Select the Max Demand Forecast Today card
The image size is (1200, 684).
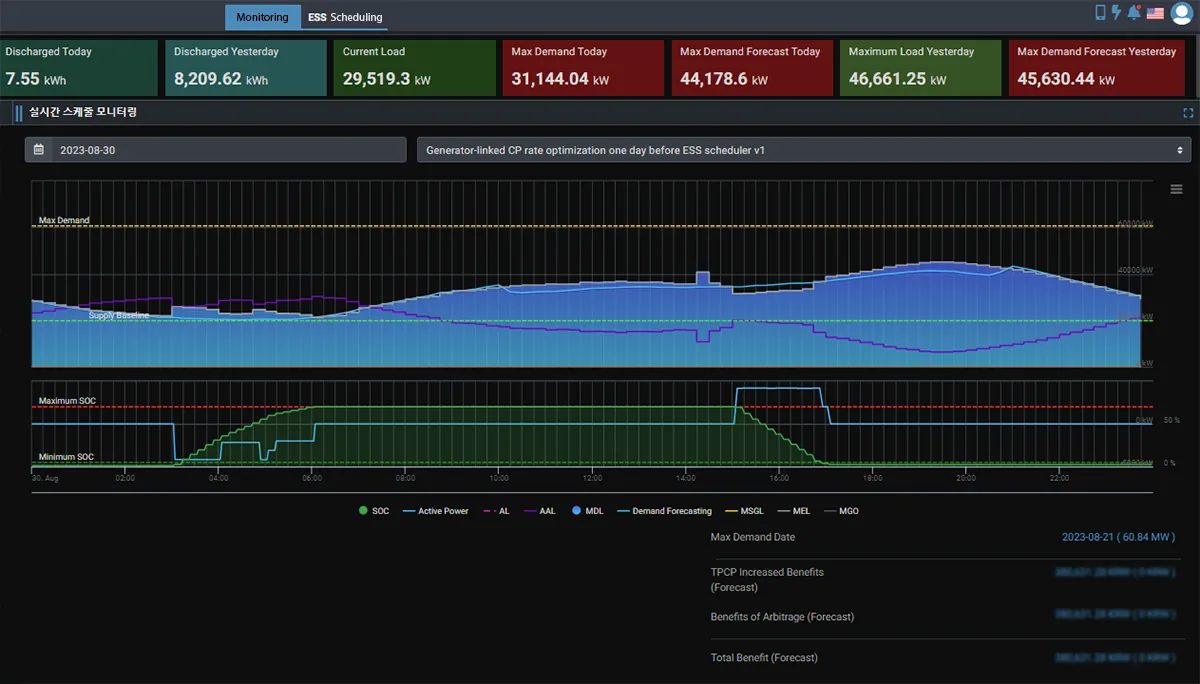[752, 68]
